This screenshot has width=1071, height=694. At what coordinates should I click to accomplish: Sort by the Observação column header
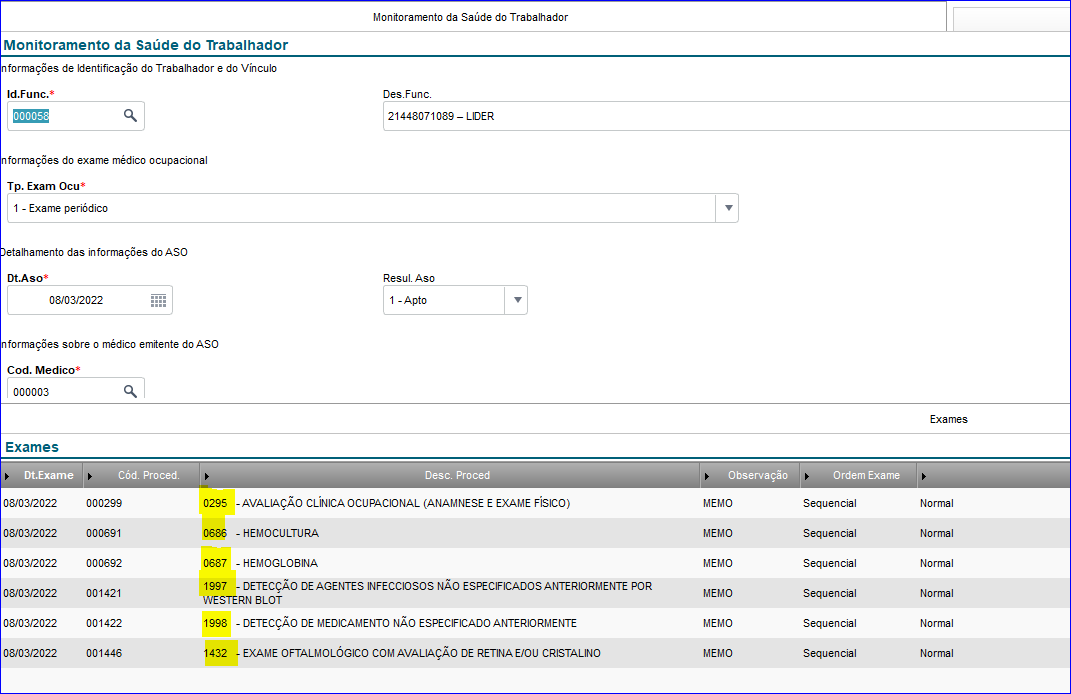pyautogui.click(x=757, y=475)
